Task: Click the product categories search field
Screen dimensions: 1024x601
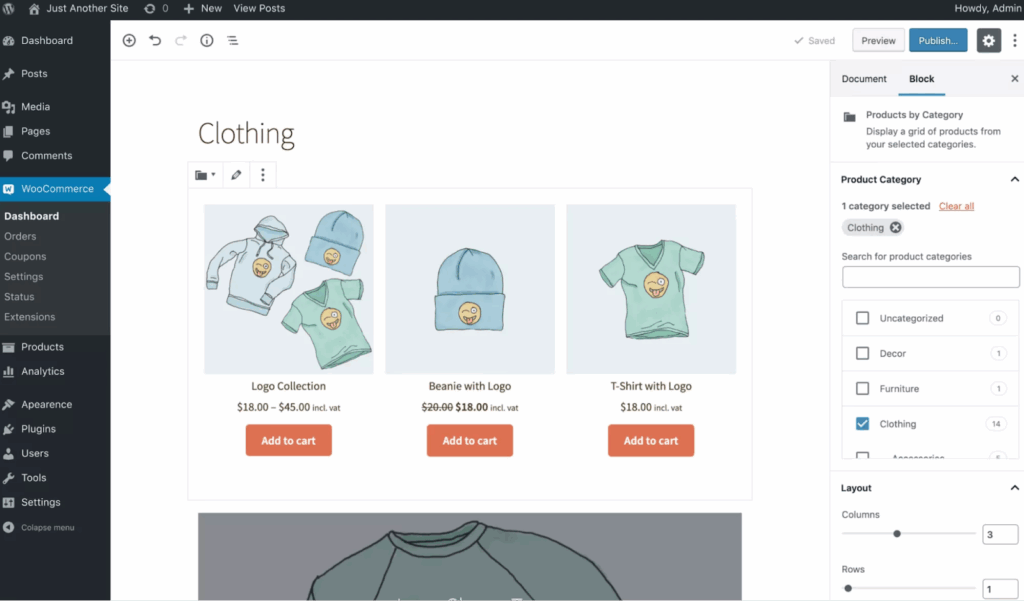Action: coord(930,276)
